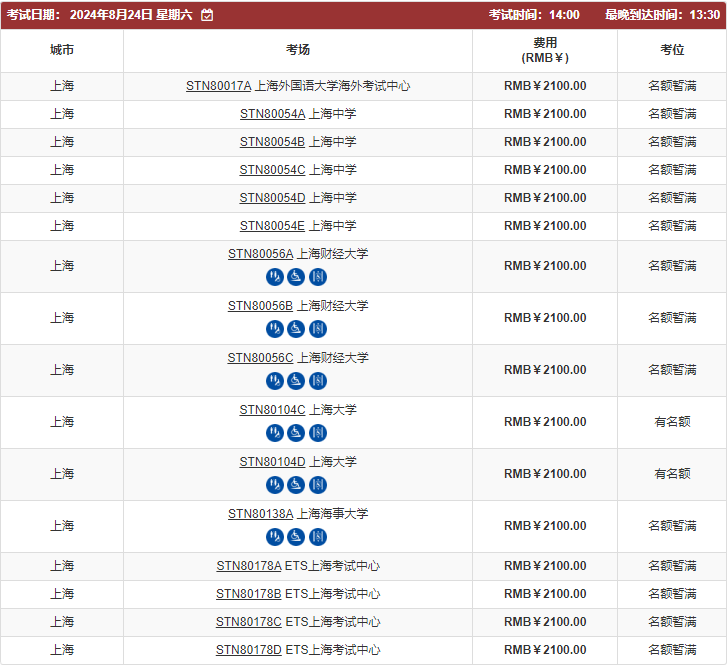Open the STN80104C test center link

(x=272, y=410)
